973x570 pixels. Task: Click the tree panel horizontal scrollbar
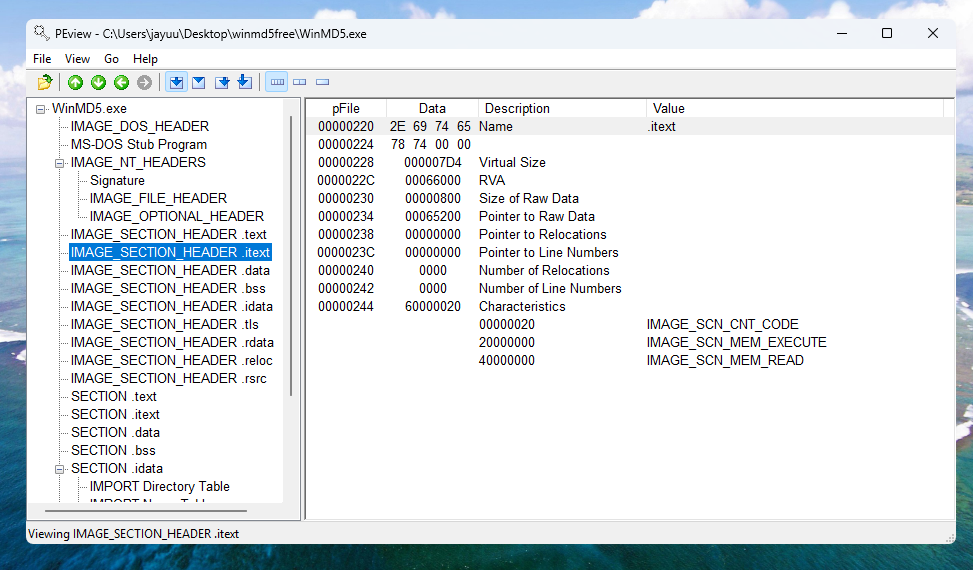pos(146,511)
